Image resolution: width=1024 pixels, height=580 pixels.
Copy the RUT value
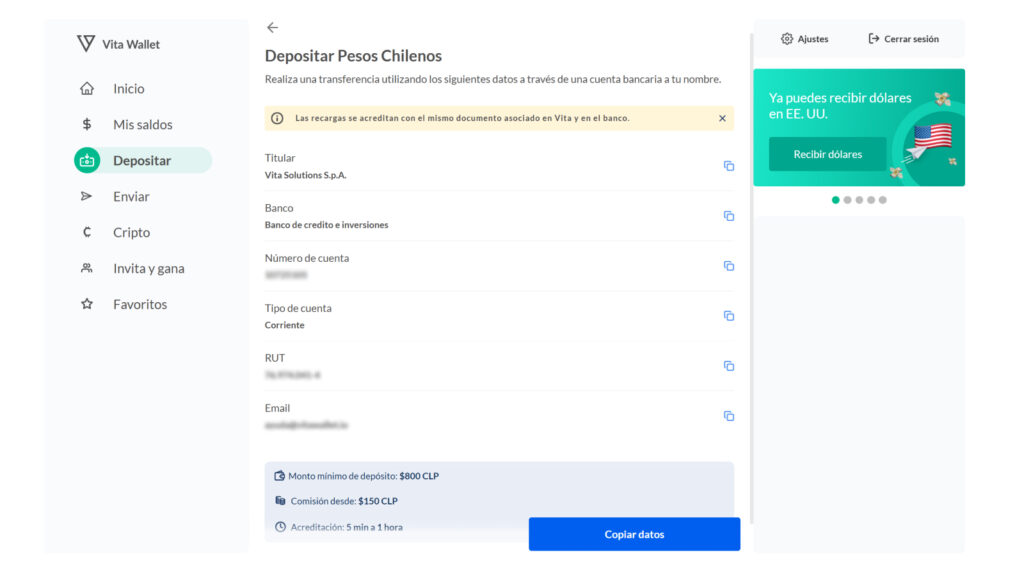[x=728, y=366]
